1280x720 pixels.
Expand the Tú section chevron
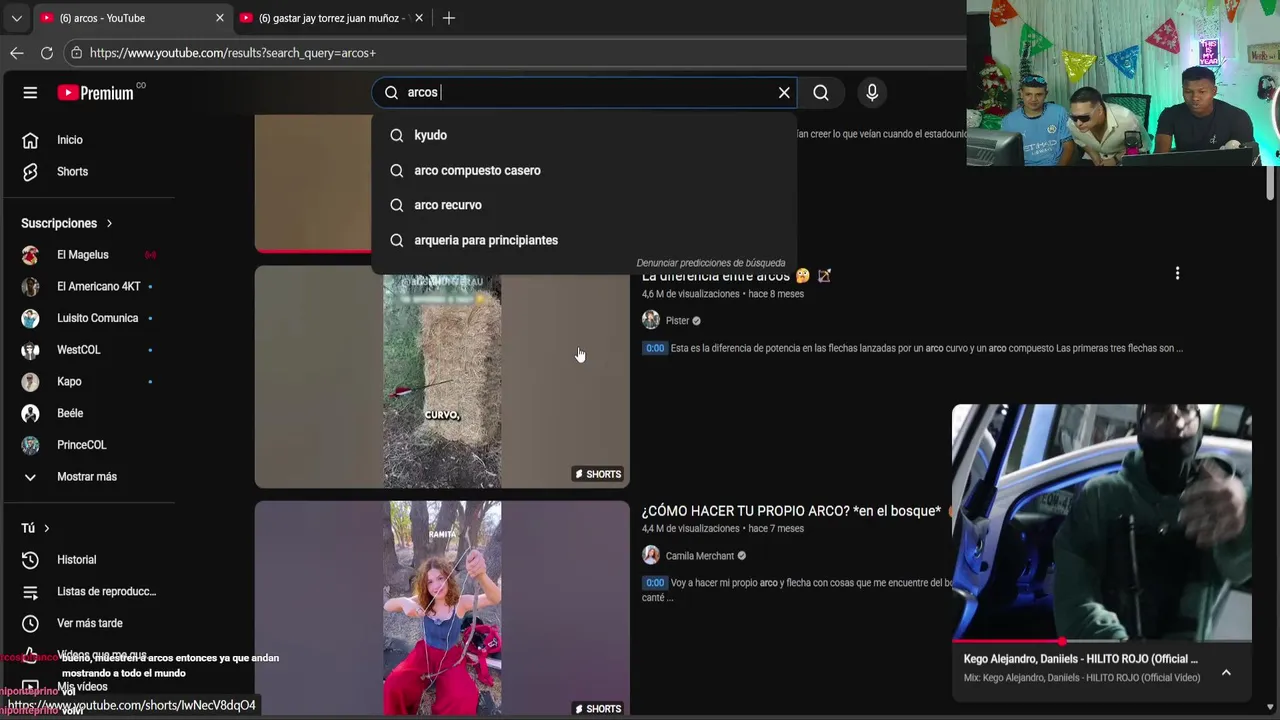click(x=46, y=528)
